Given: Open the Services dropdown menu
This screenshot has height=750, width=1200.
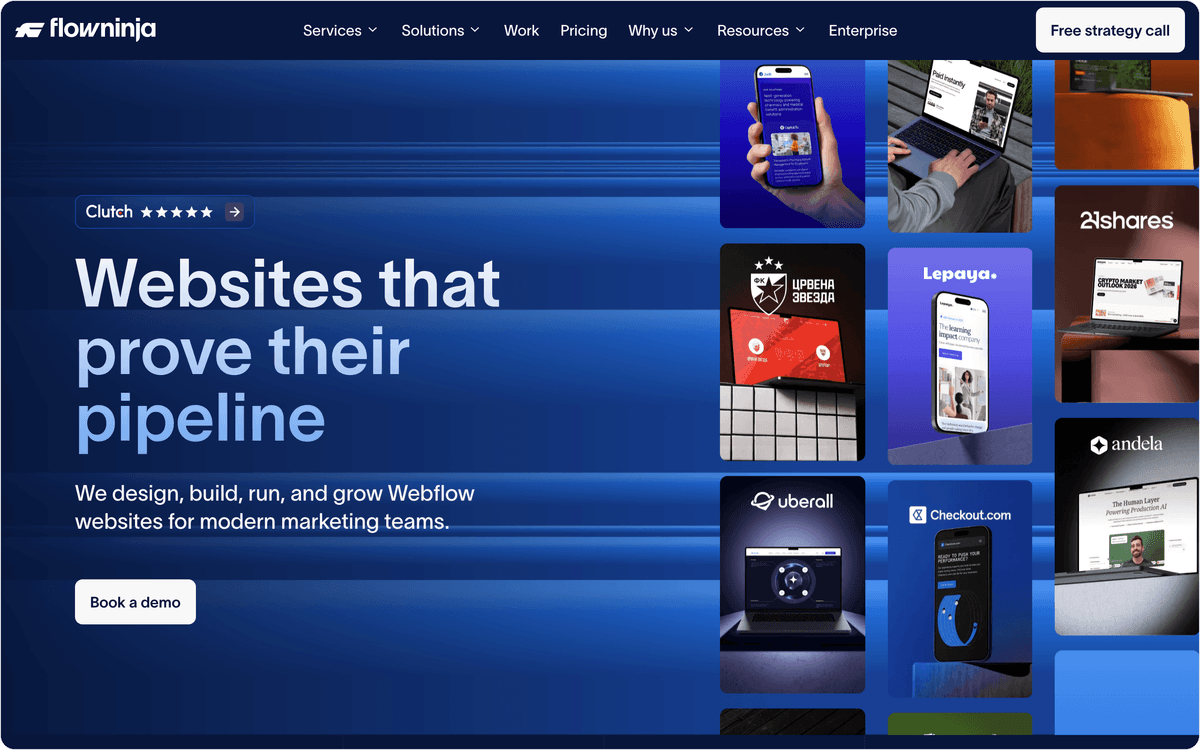Looking at the screenshot, I should click(340, 31).
